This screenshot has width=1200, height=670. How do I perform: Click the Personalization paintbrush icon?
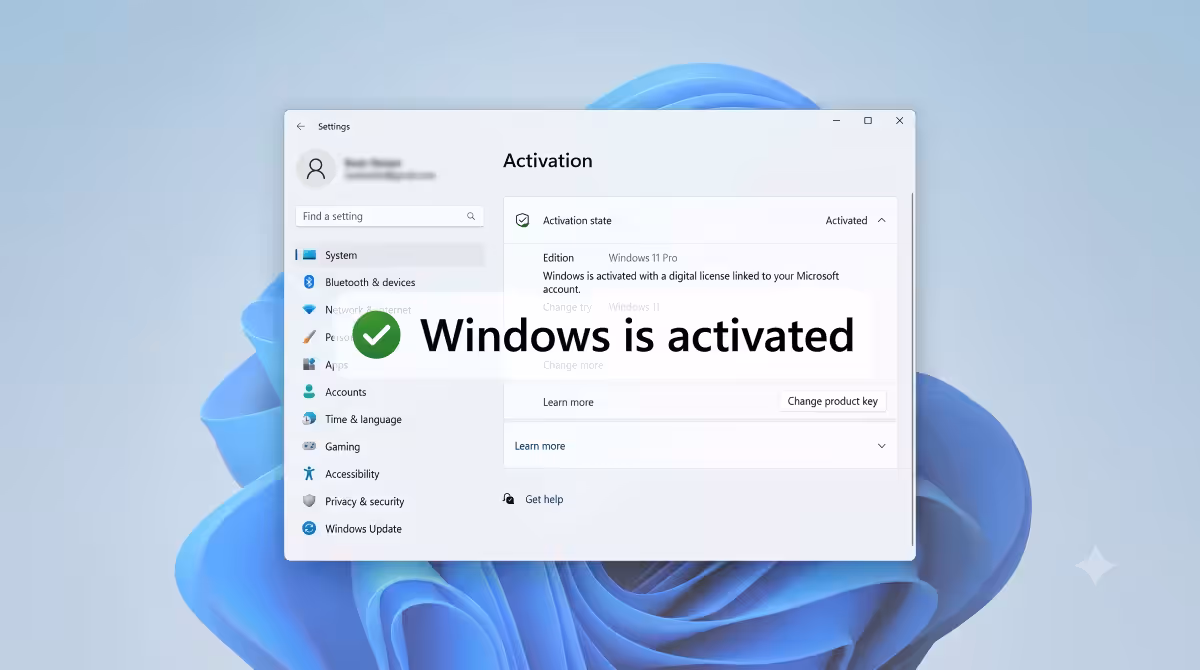click(309, 337)
